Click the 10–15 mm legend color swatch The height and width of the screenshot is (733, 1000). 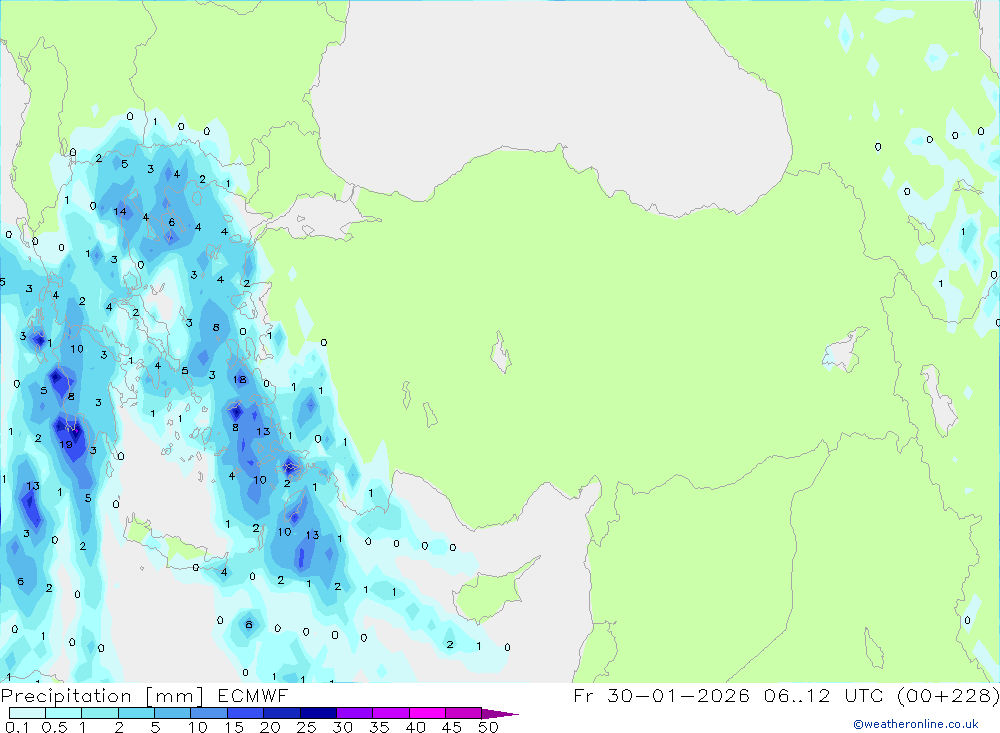[209, 713]
